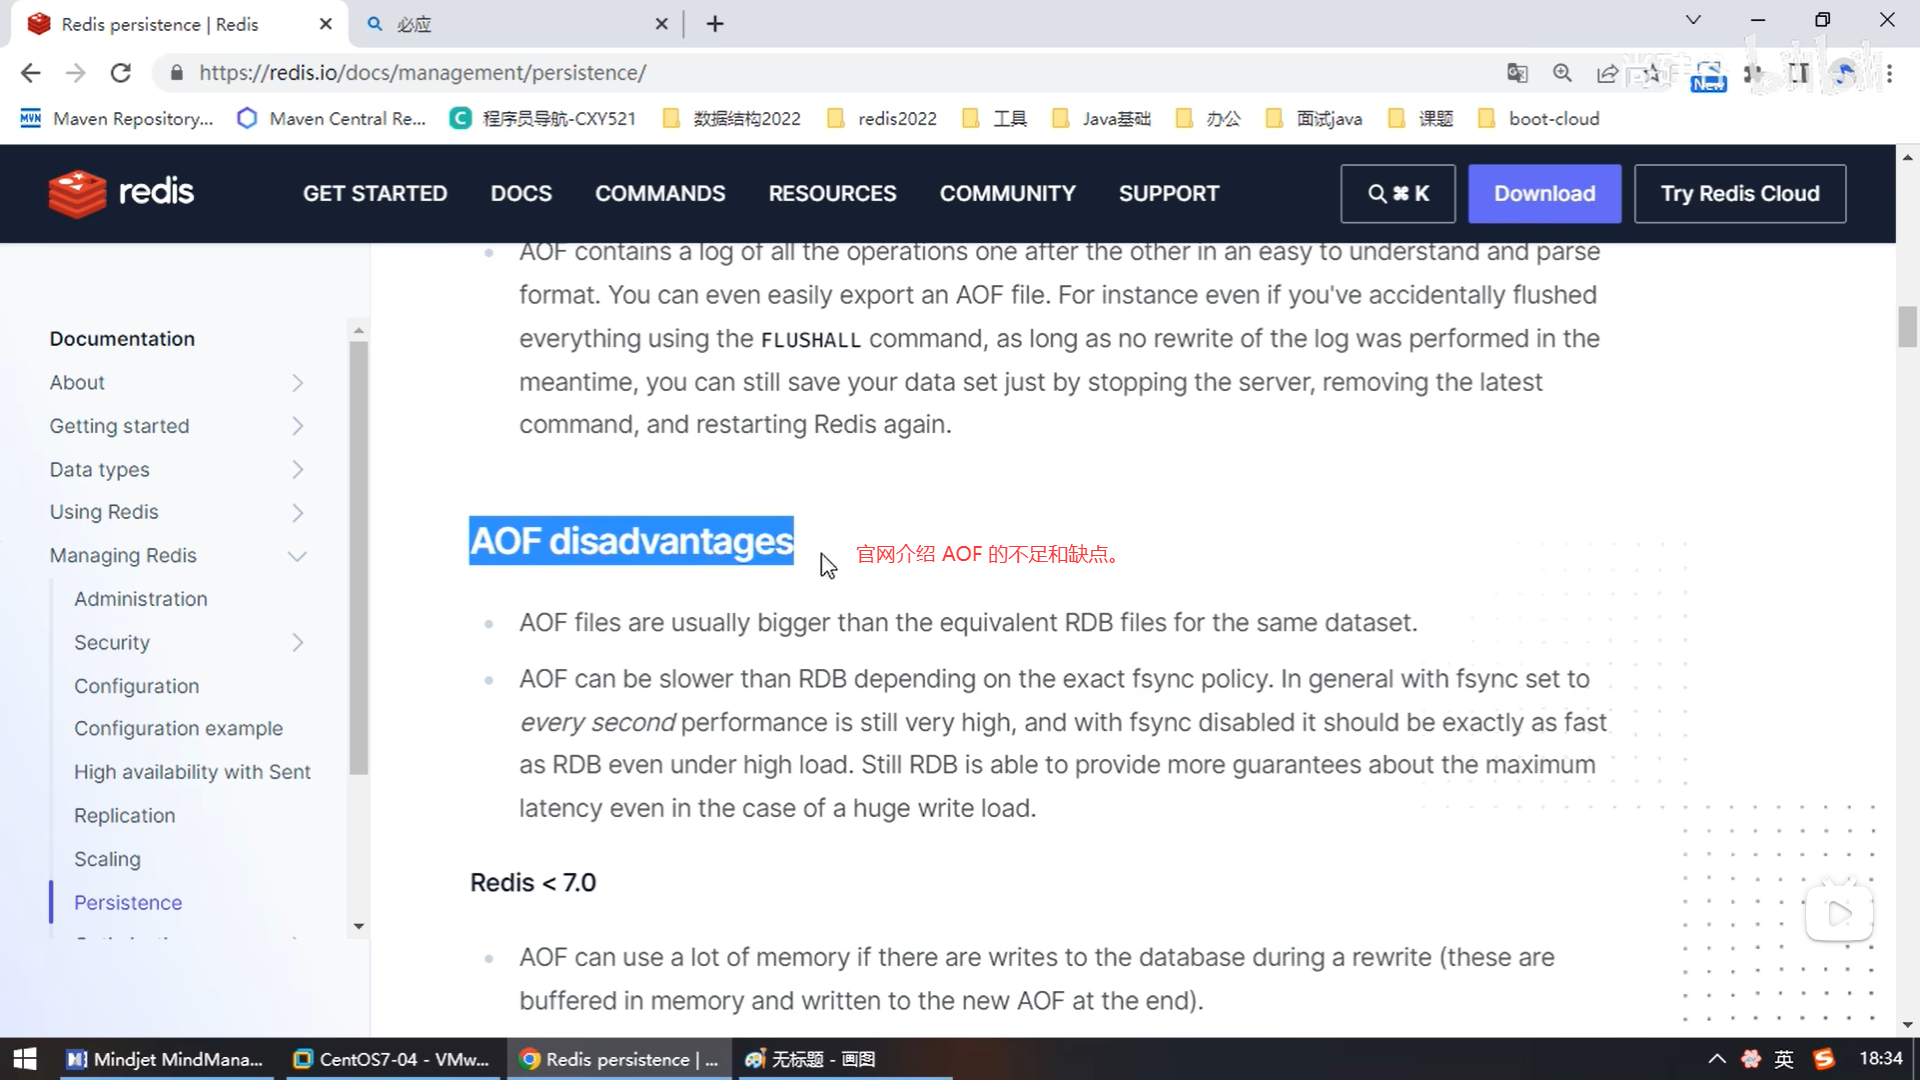Click the share page icon
Image resolution: width=1920 pixels, height=1080 pixels.
tap(1607, 73)
